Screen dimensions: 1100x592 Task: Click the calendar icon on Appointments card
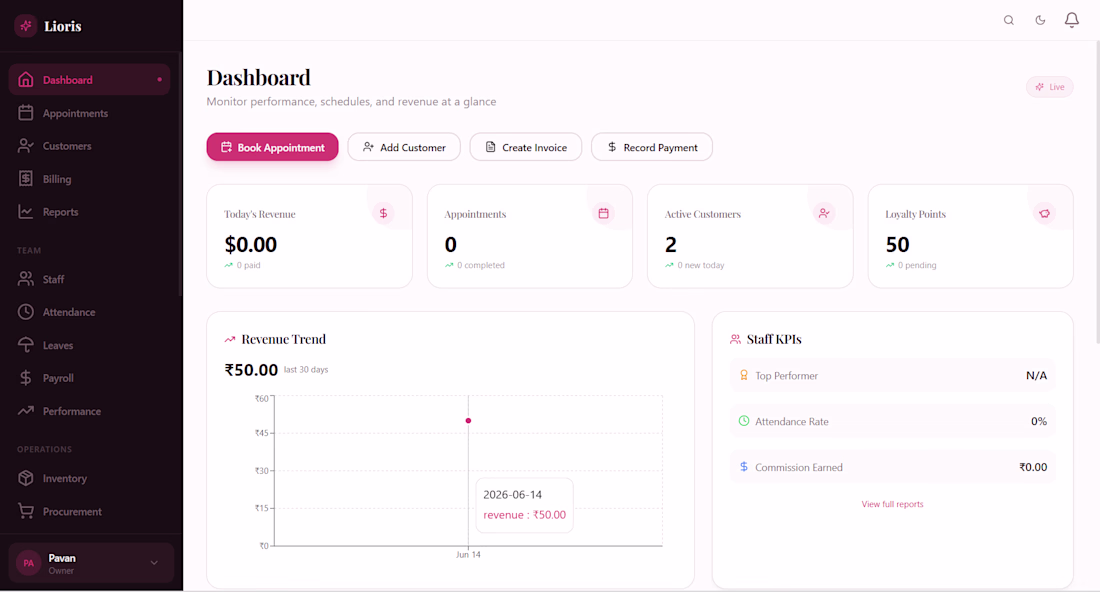603,213
